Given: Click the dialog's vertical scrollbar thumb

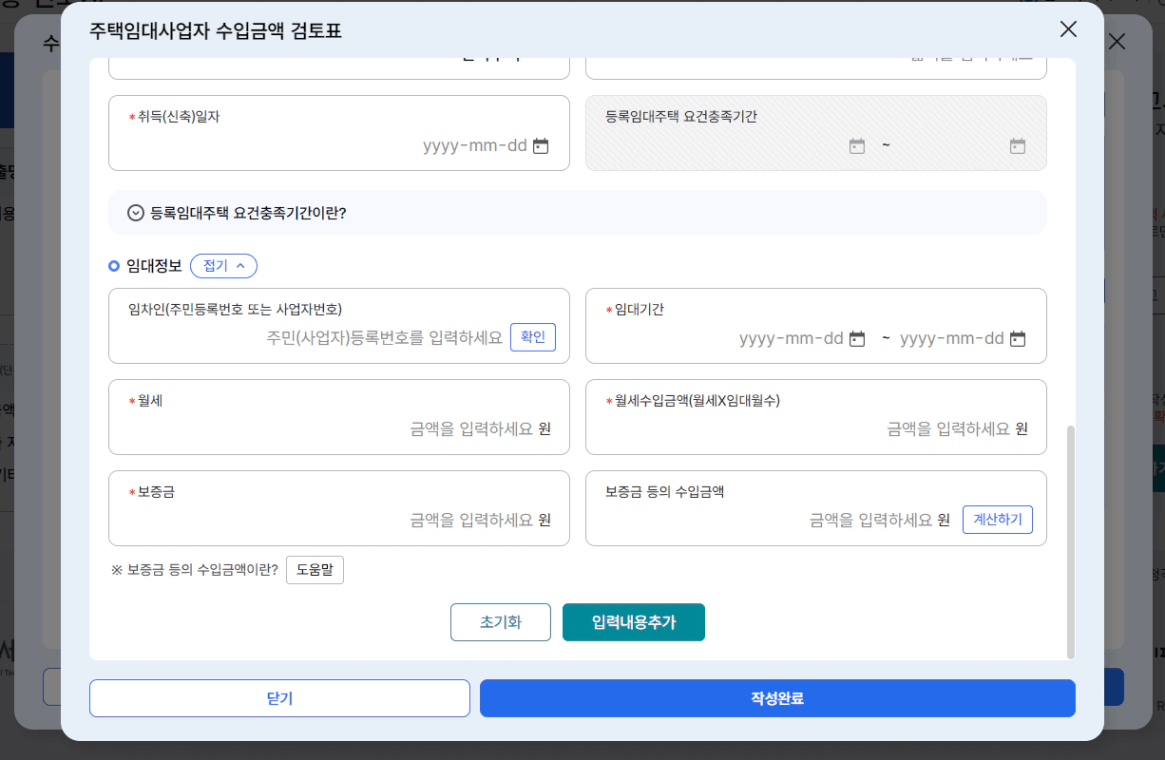Looking at the screenshot, I should 1071,540.
